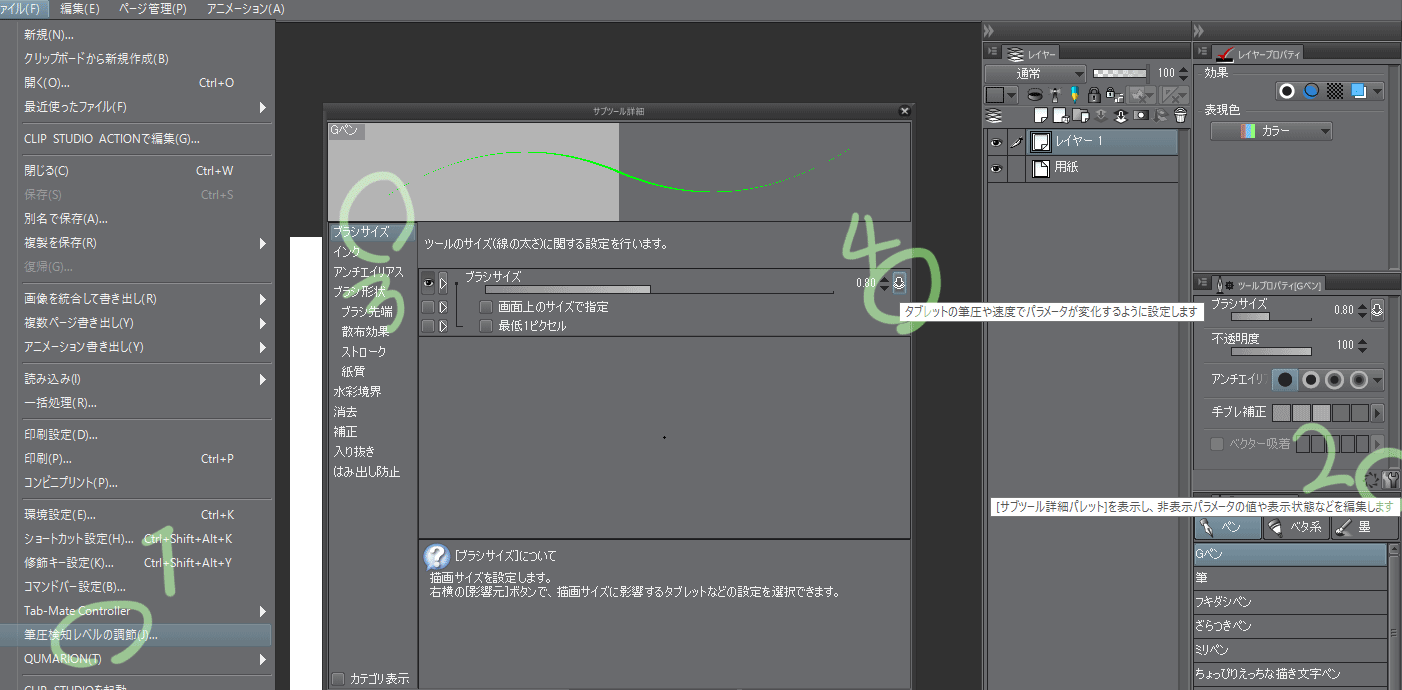Image resolution: width=1402 pixels, height=690 pixels.
Task: Open the Tool Property palette menu icon
Action: tap(1202, 283)
